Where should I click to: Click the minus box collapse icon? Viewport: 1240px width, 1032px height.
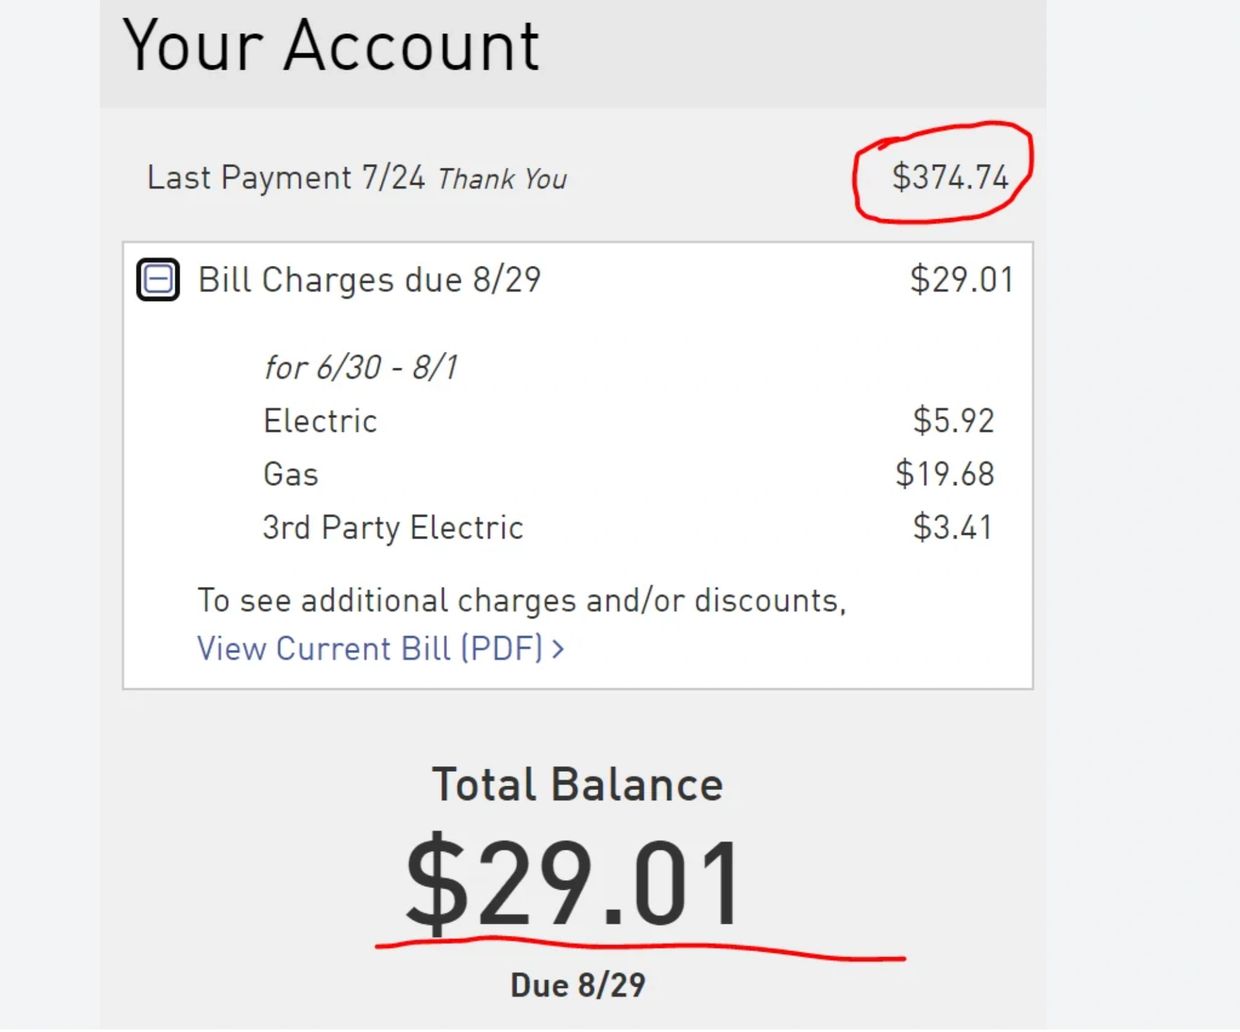pos(157,280)
